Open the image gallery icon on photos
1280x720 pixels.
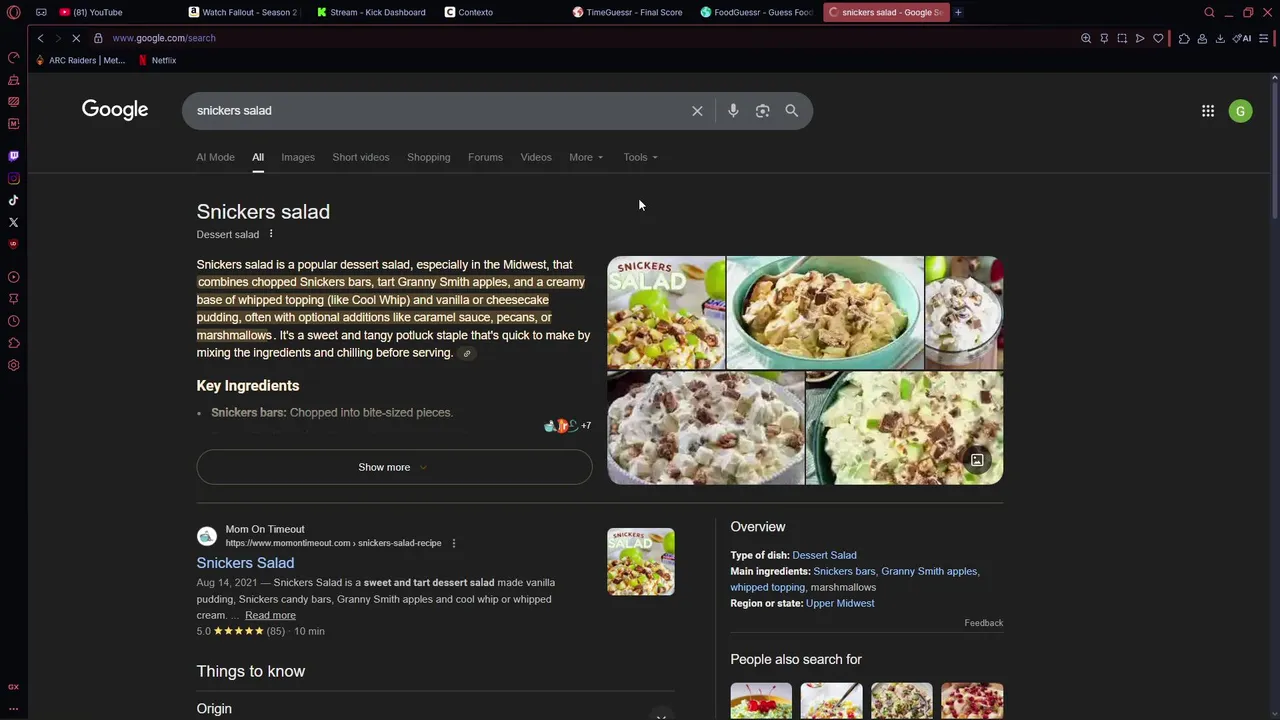pyautogui.click(x=977, y=460)
